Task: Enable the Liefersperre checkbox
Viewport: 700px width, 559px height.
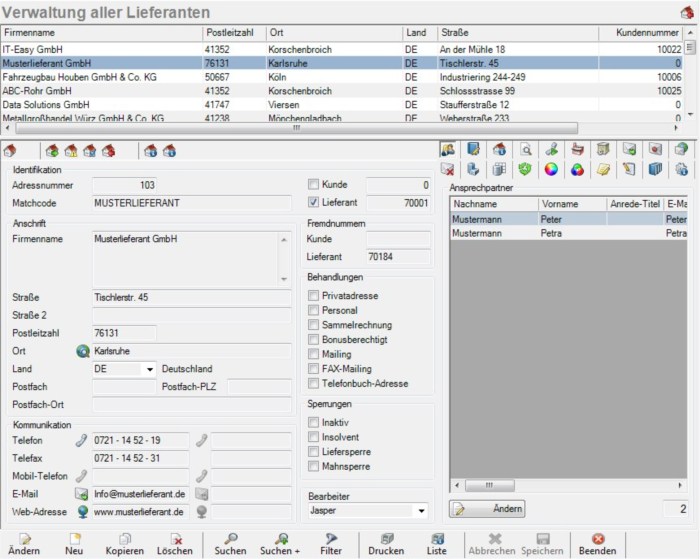Action: (x=313, y=451)
